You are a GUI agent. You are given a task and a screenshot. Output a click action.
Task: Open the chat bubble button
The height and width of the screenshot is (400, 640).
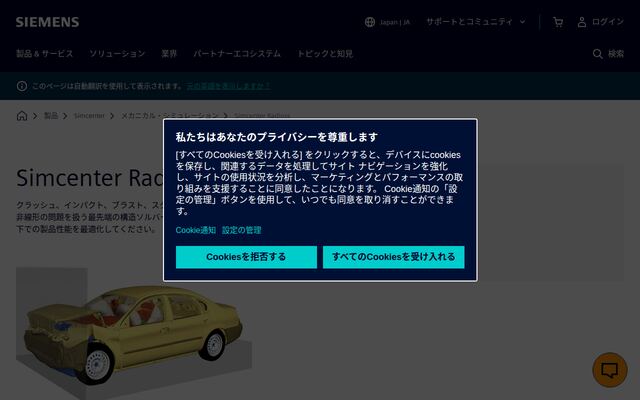[x=610, y=370]
